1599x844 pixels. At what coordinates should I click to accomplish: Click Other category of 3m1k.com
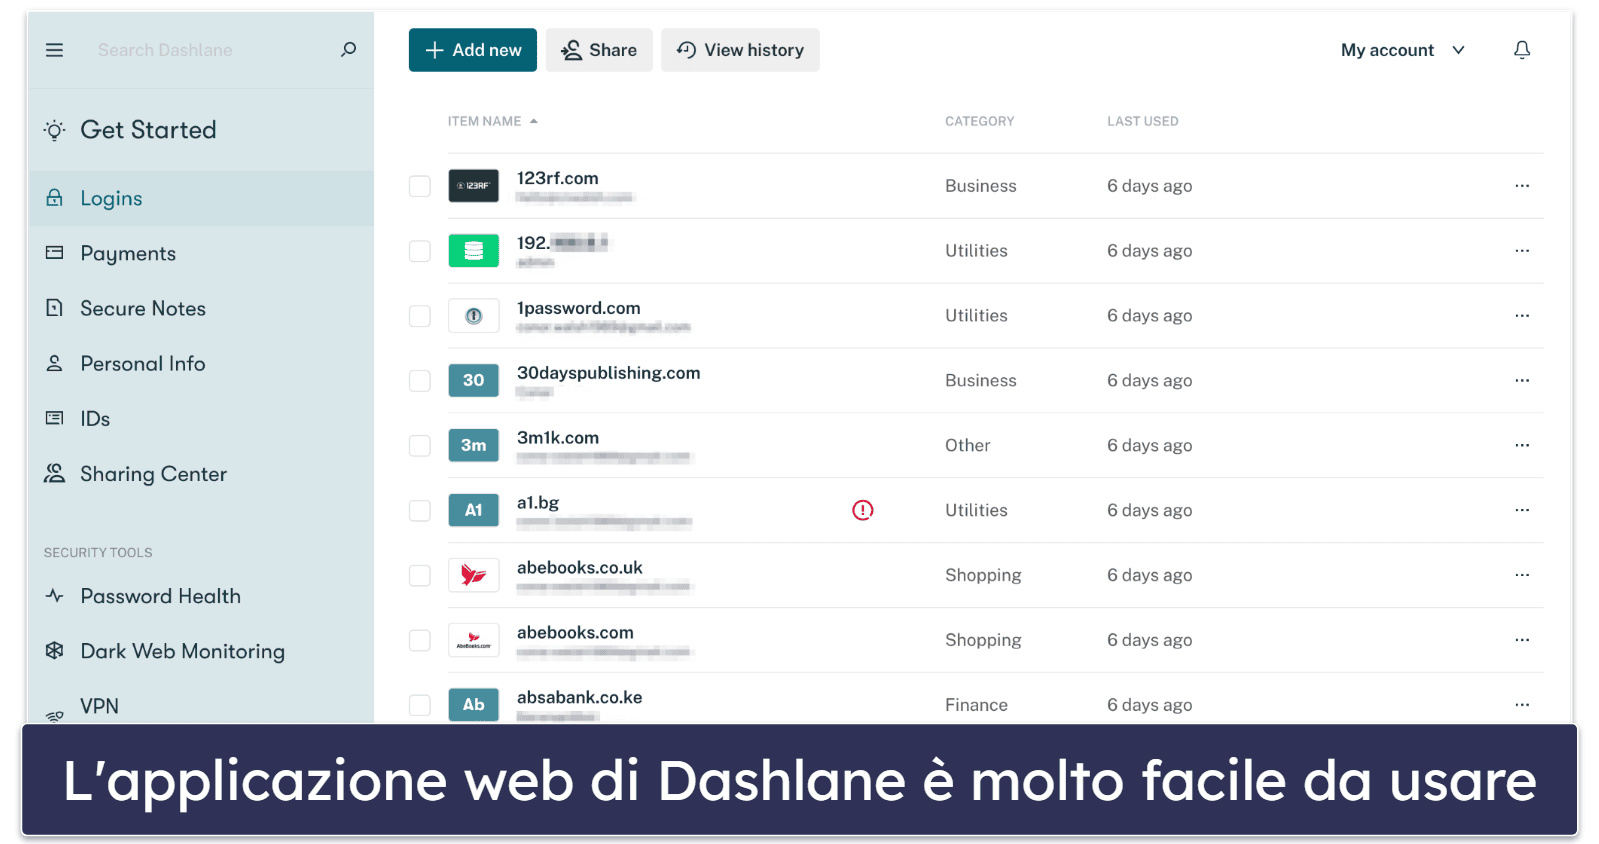click(x=967, y=445)
